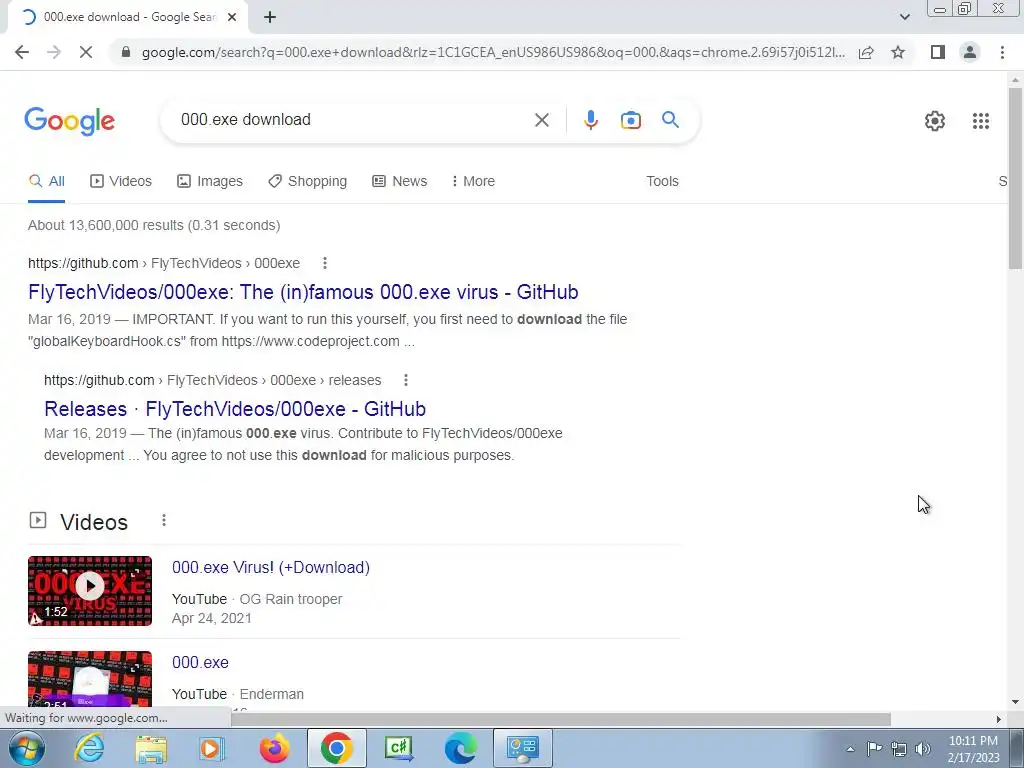Open Google settings gear
This screenshot has height=768, width=1024.
click(x=935, y=121)
